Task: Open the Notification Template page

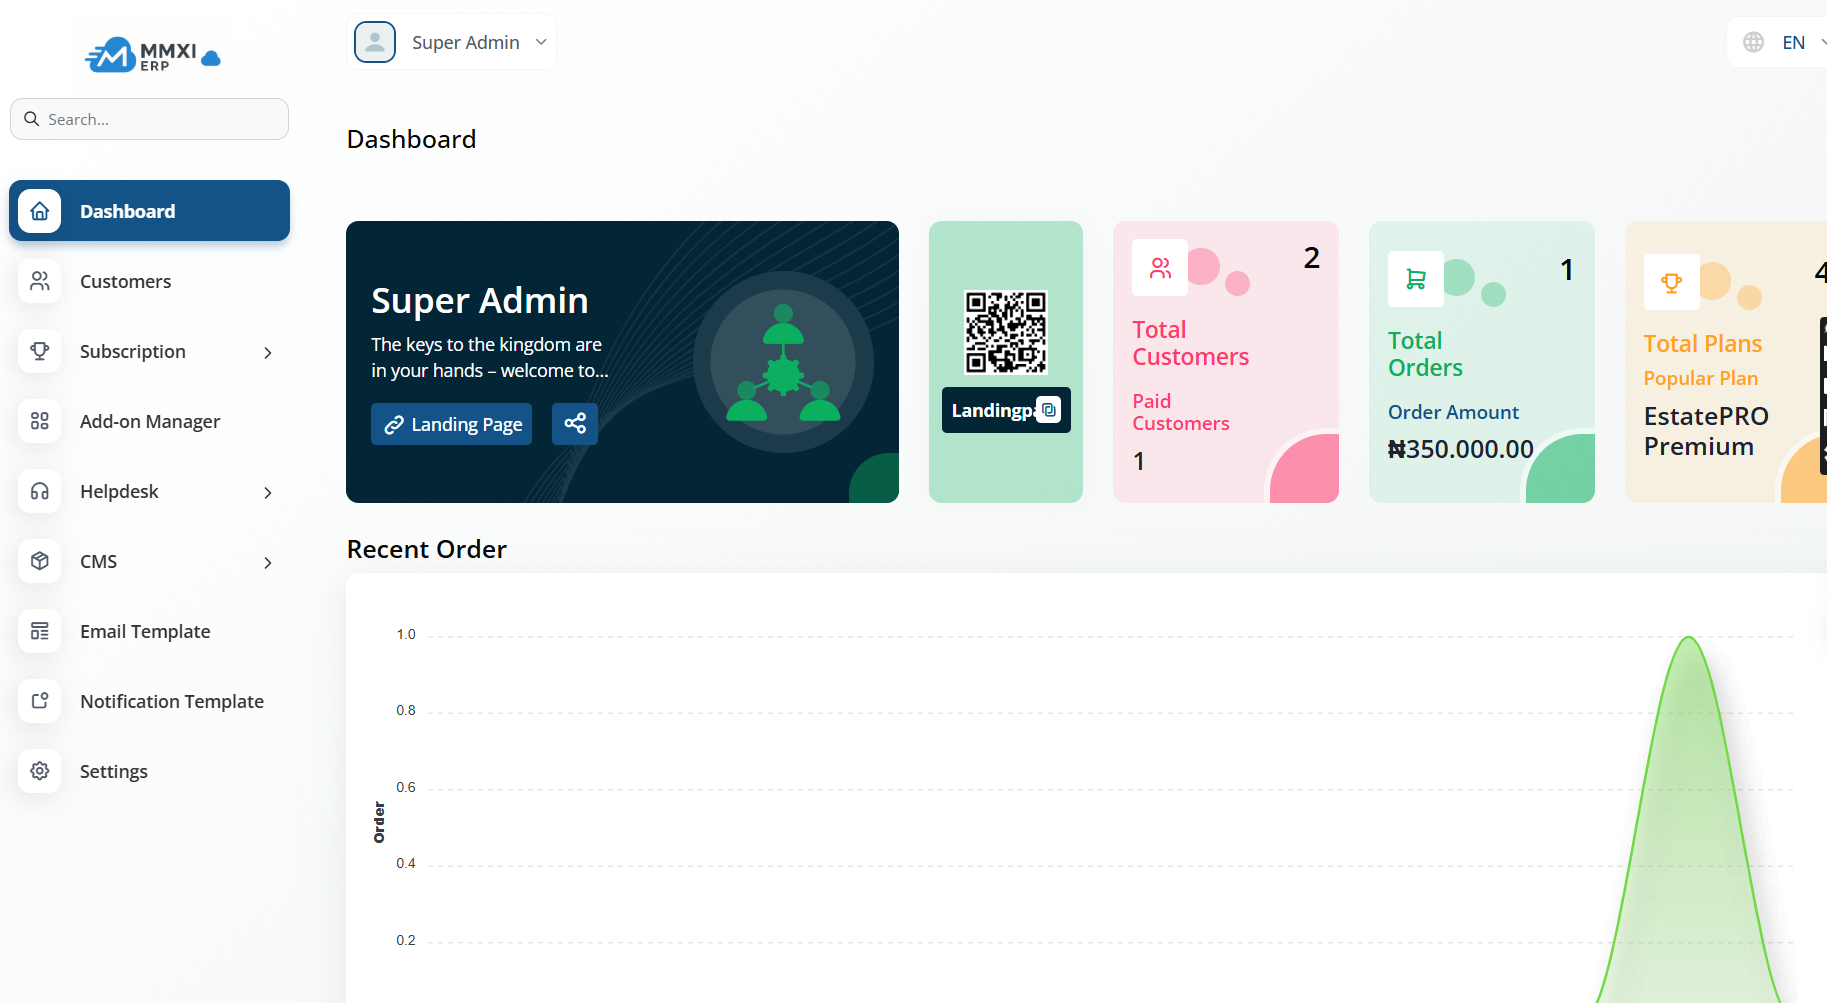Action: (171, 702)
